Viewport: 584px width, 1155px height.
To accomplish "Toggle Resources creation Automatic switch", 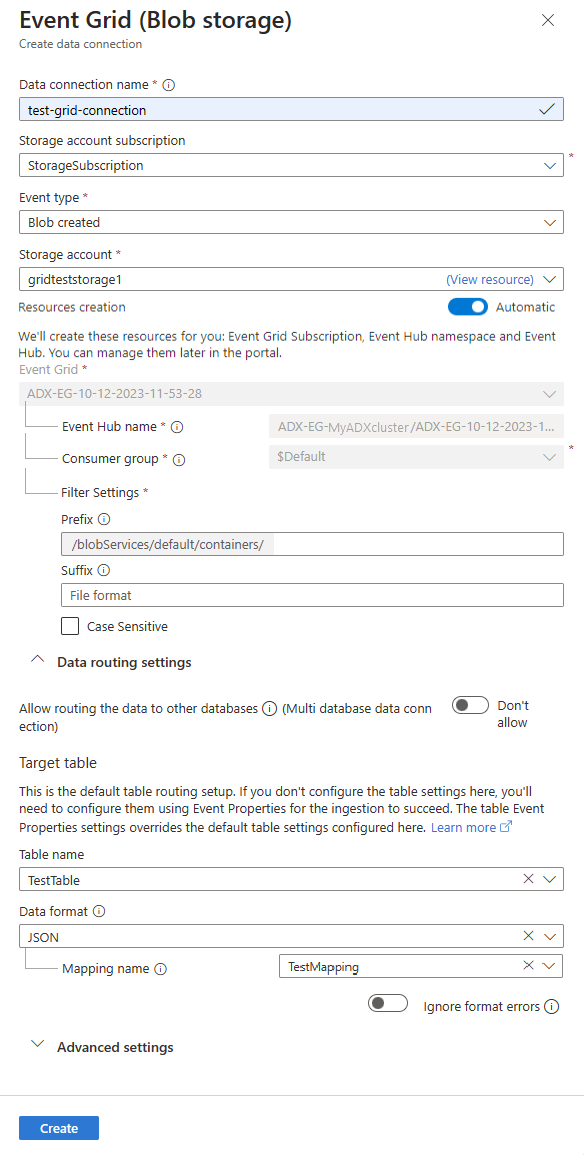I will 468,306.
